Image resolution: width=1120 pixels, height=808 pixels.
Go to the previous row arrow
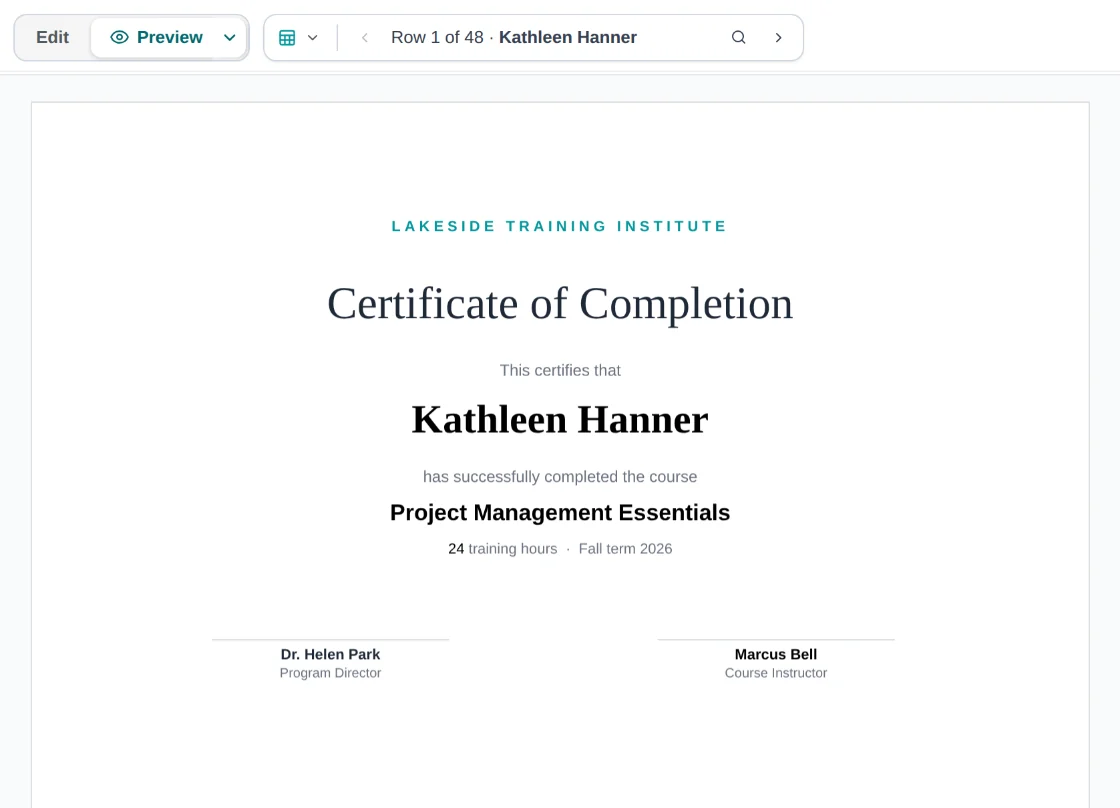(364, 37)
